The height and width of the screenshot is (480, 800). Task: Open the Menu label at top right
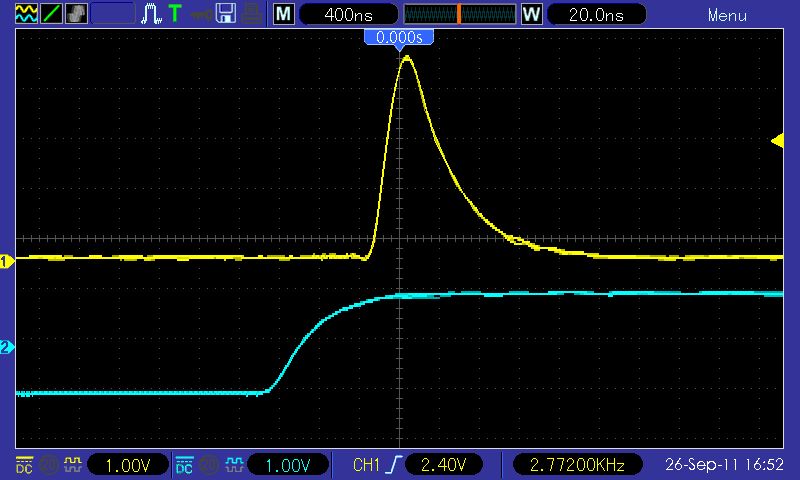[x=727, y=15]
